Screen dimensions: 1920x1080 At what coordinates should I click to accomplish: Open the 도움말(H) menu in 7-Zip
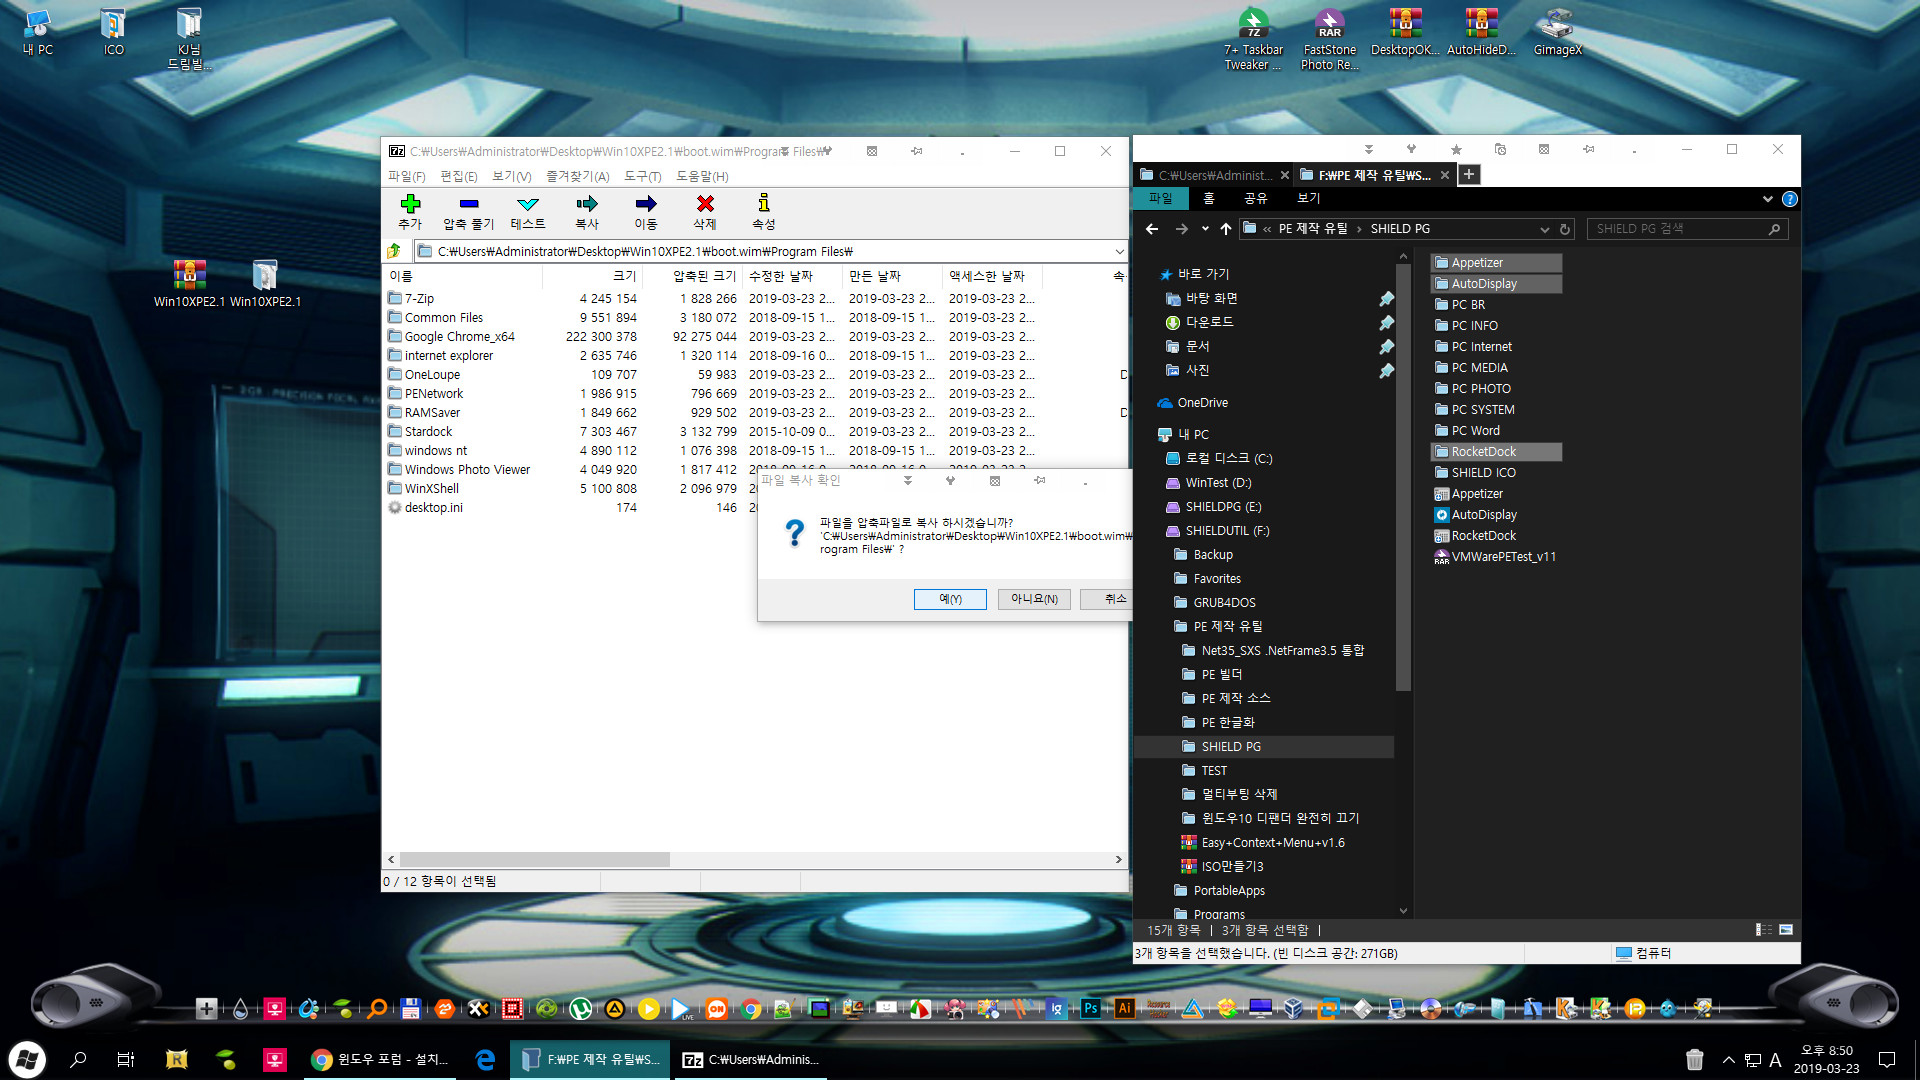(x=703, y=176)
